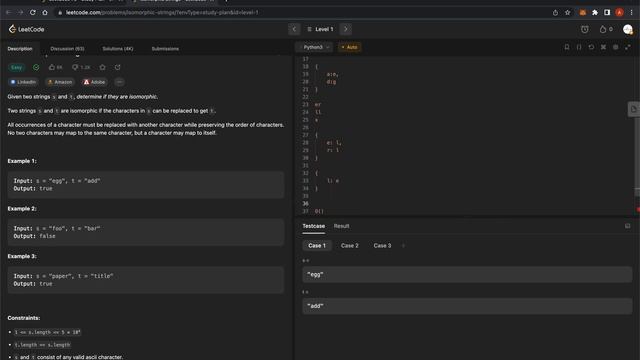
Task: Switch to the Discussion tab
Action: (67, 49)
